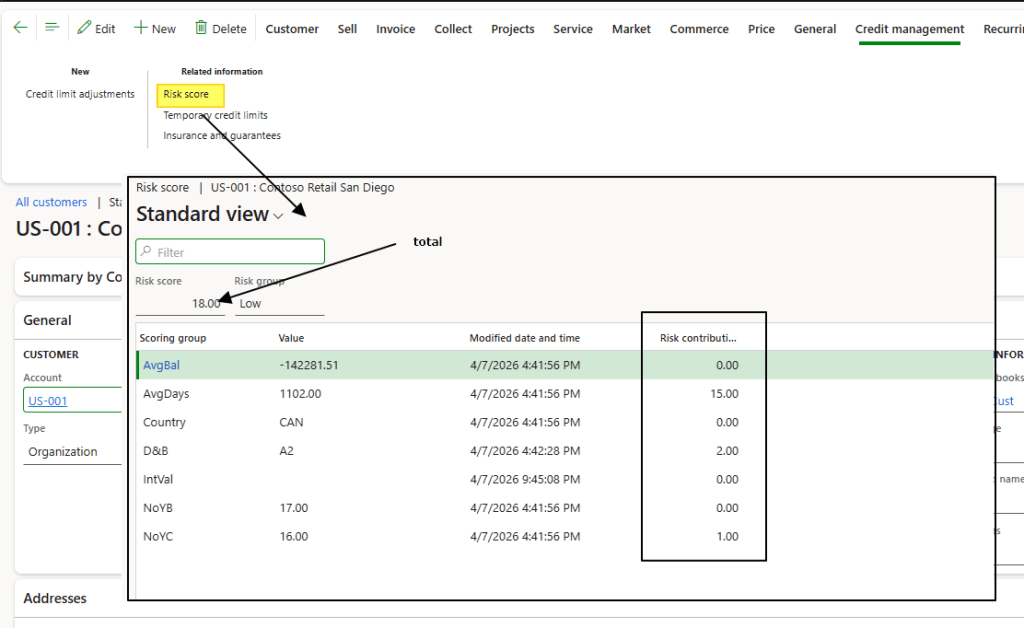Image resolution: width=1024 pixels, height=628 pixels.
Task: Click the Edit pencil button
Action: (x=96, y=29)
